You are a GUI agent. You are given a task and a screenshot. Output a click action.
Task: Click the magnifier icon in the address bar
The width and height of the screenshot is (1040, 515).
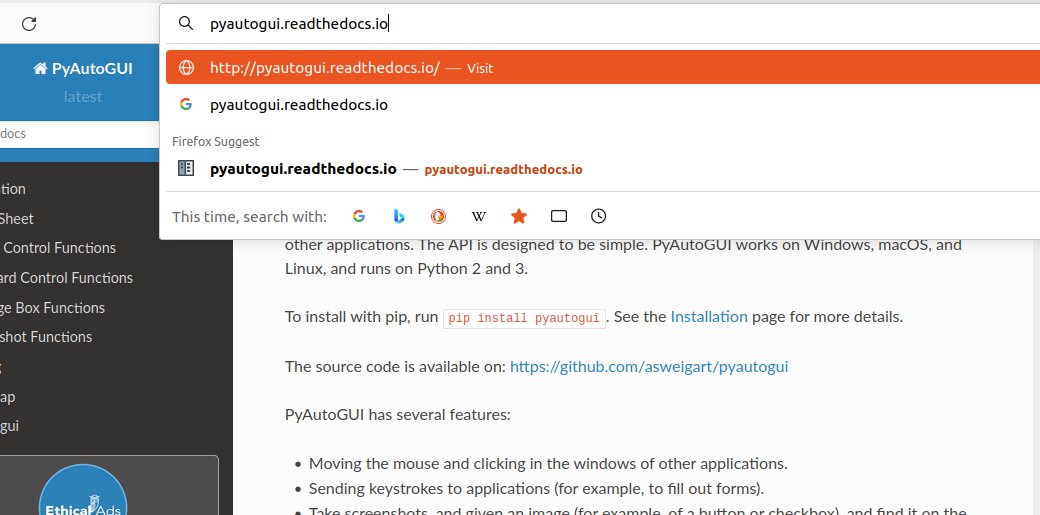point(186,24)
